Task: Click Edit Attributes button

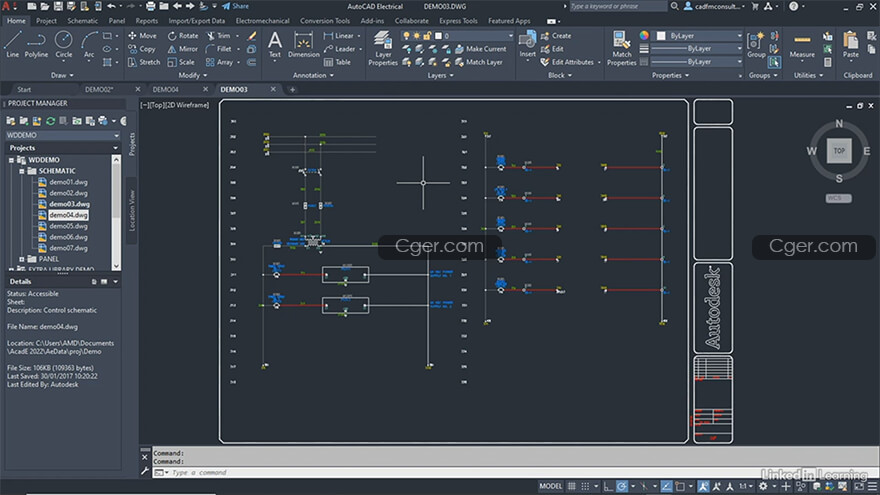Action: click(567, 62)
